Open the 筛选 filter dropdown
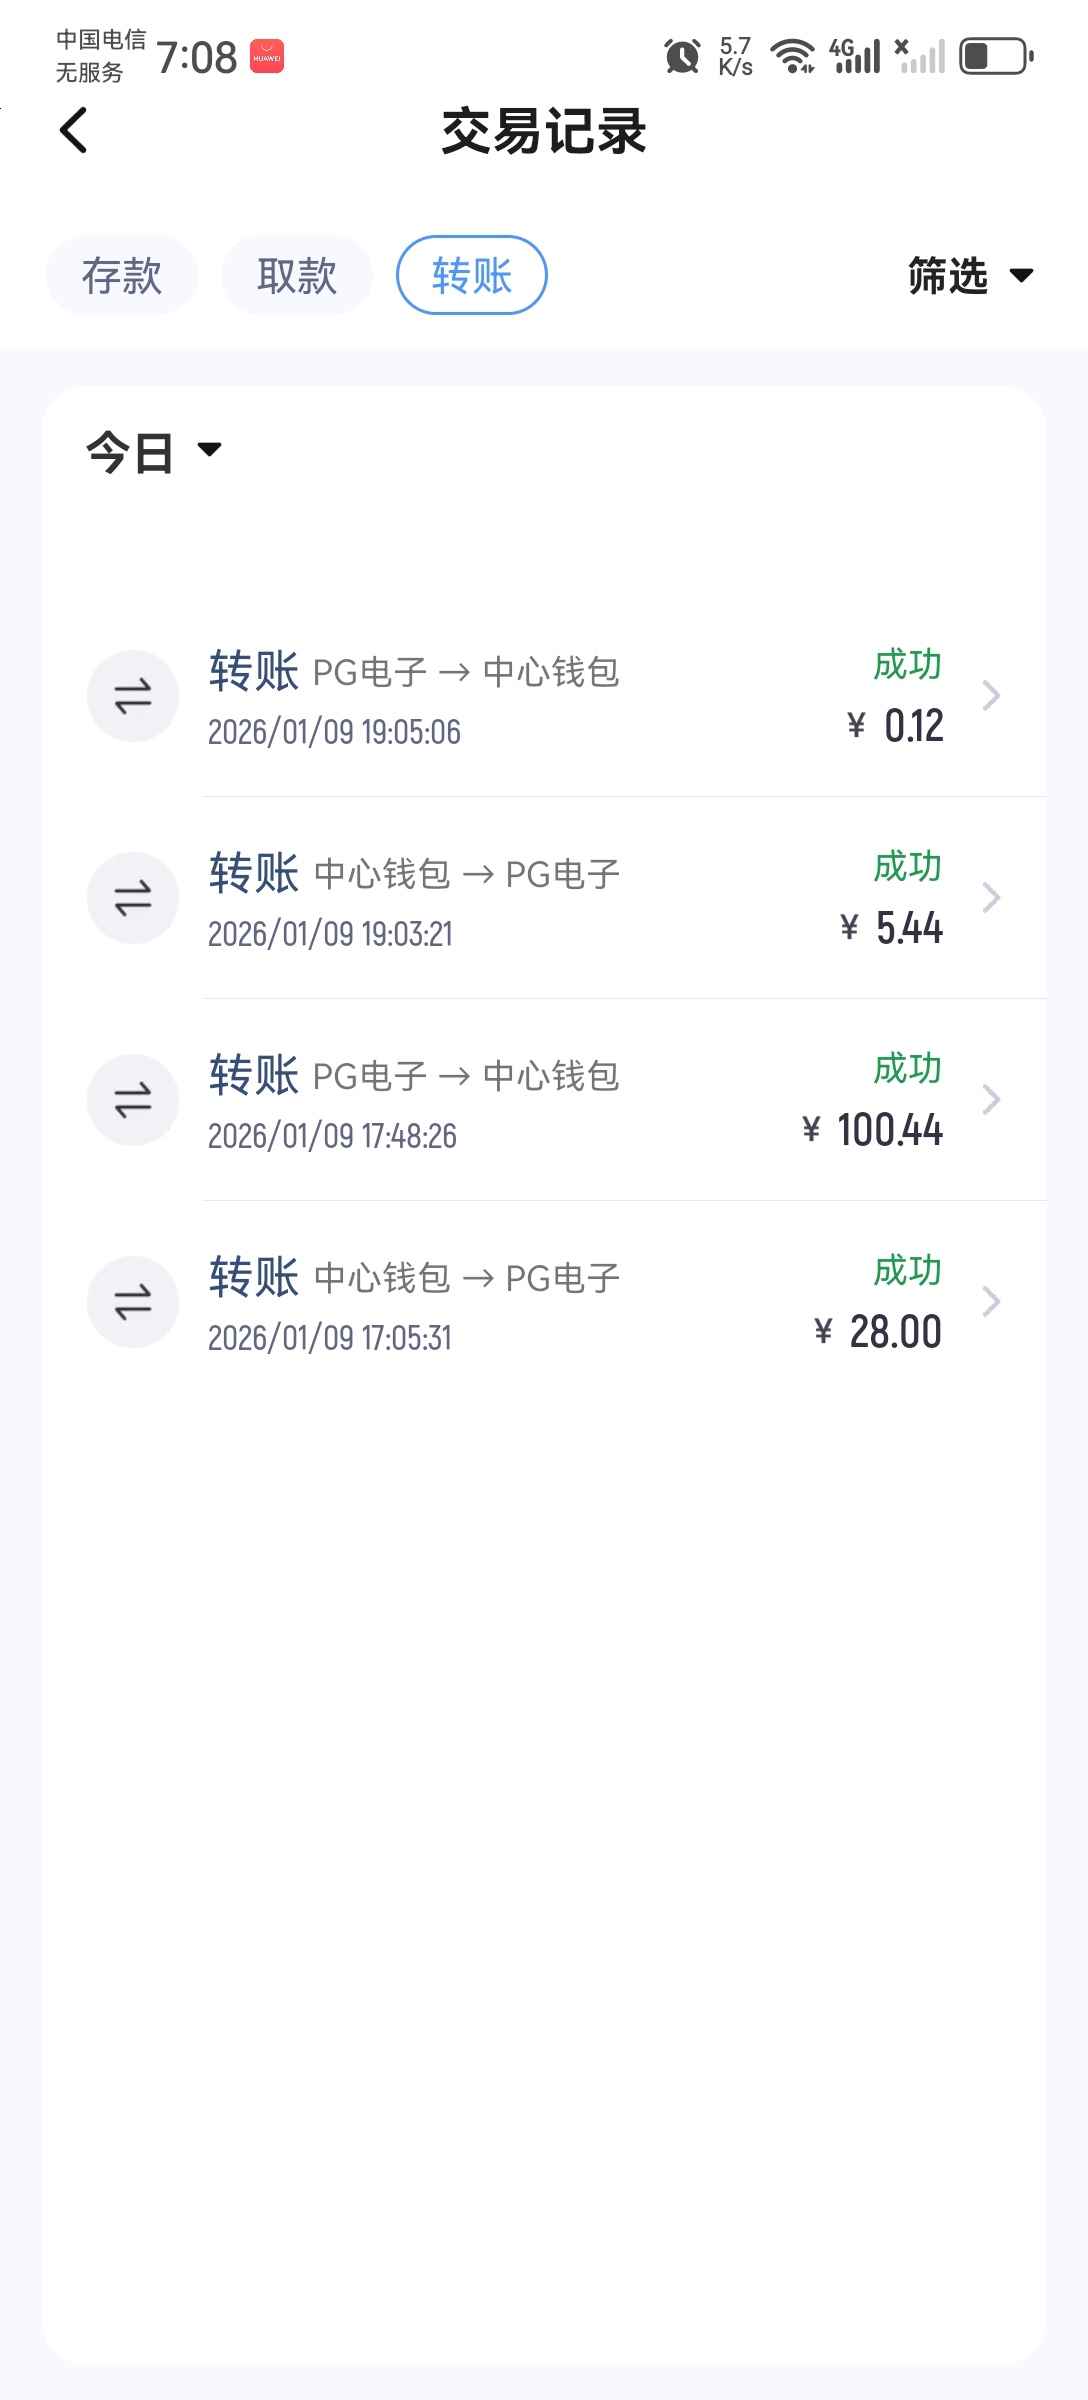1088x2400 pixels. point(969,275)
